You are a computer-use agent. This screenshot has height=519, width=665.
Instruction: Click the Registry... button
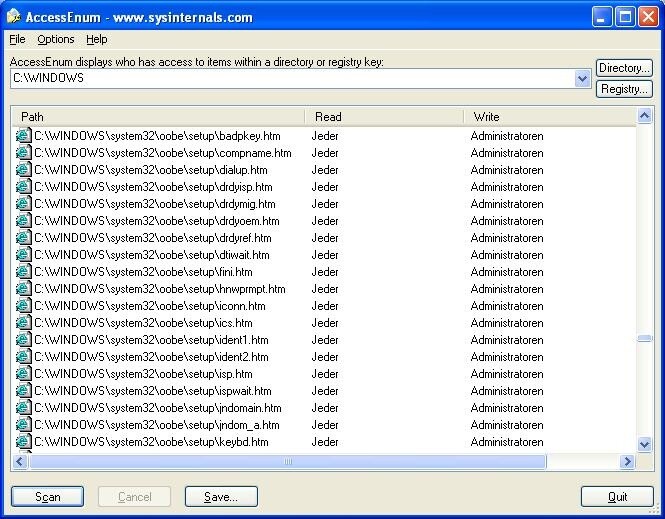624,89
